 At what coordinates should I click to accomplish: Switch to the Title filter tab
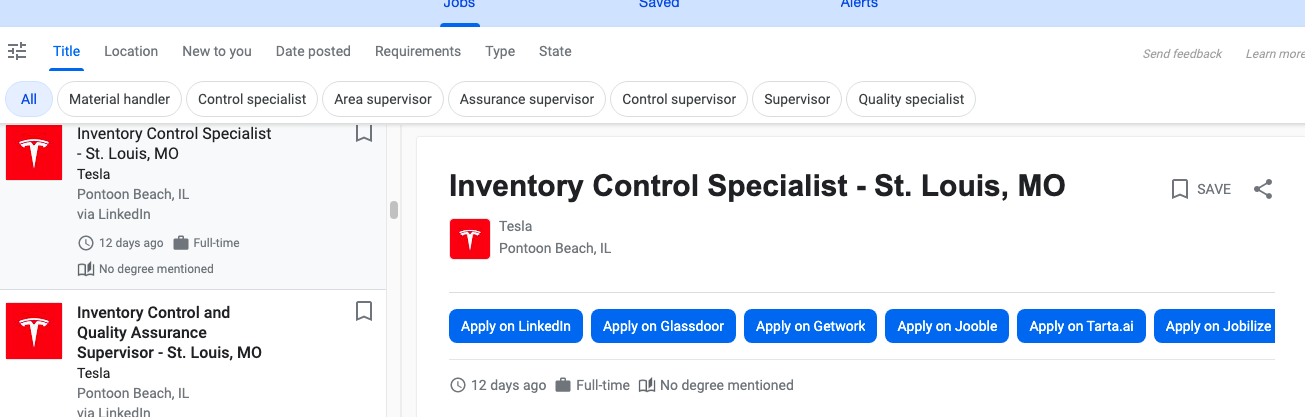[x=66, y=51]
